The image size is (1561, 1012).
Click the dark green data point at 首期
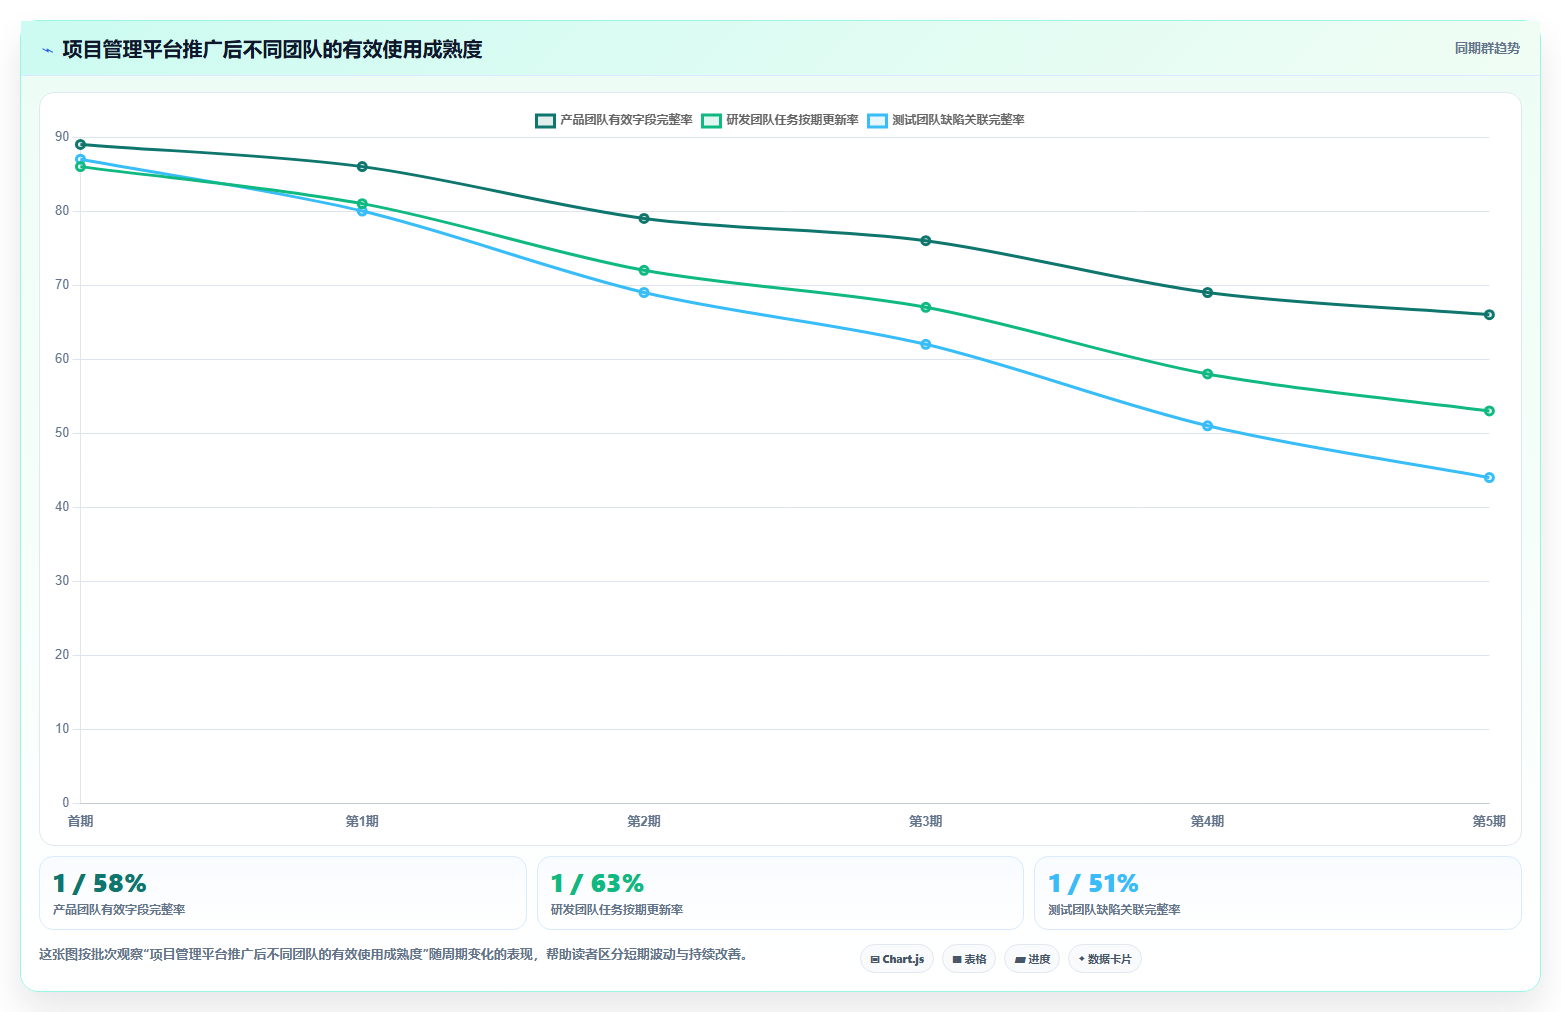point(80,144)
